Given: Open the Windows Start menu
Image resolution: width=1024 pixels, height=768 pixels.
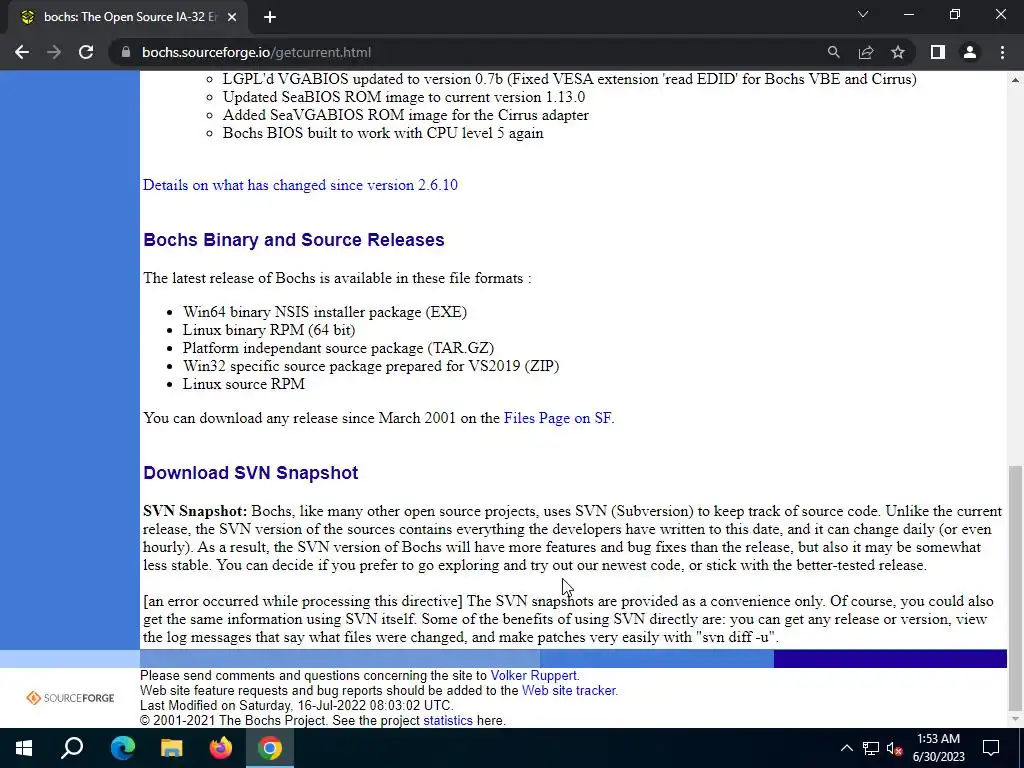Looking at the screenshot, I should pos(24,748).
